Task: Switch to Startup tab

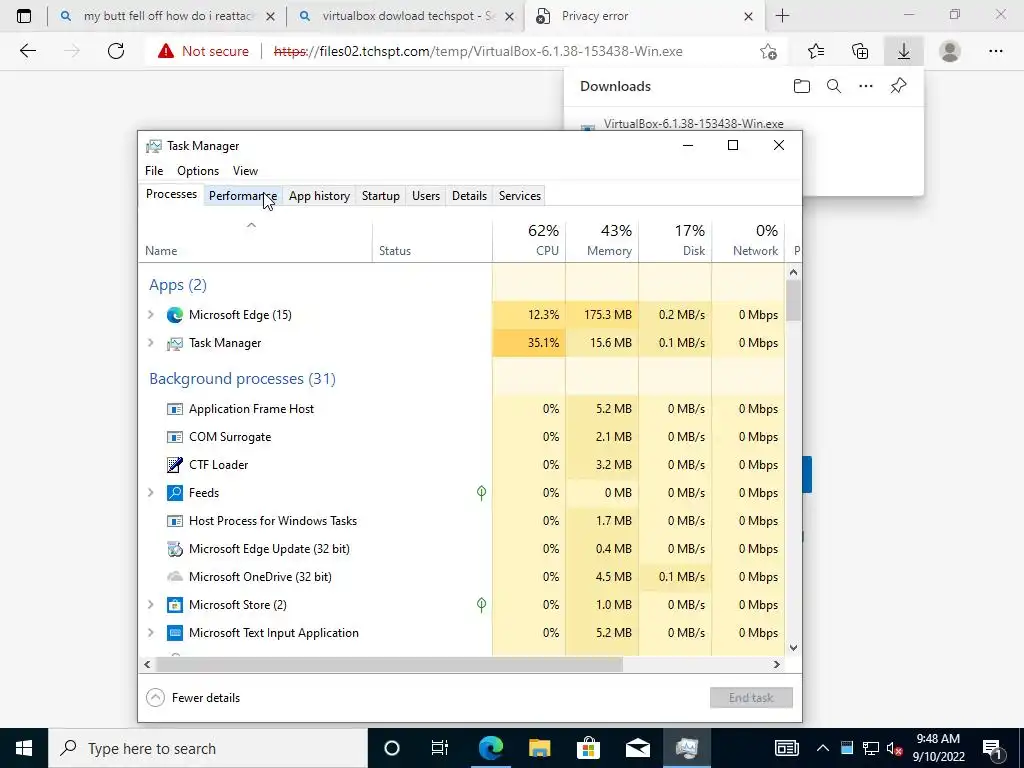Action: pyautogui.click(x=381, y=196)
